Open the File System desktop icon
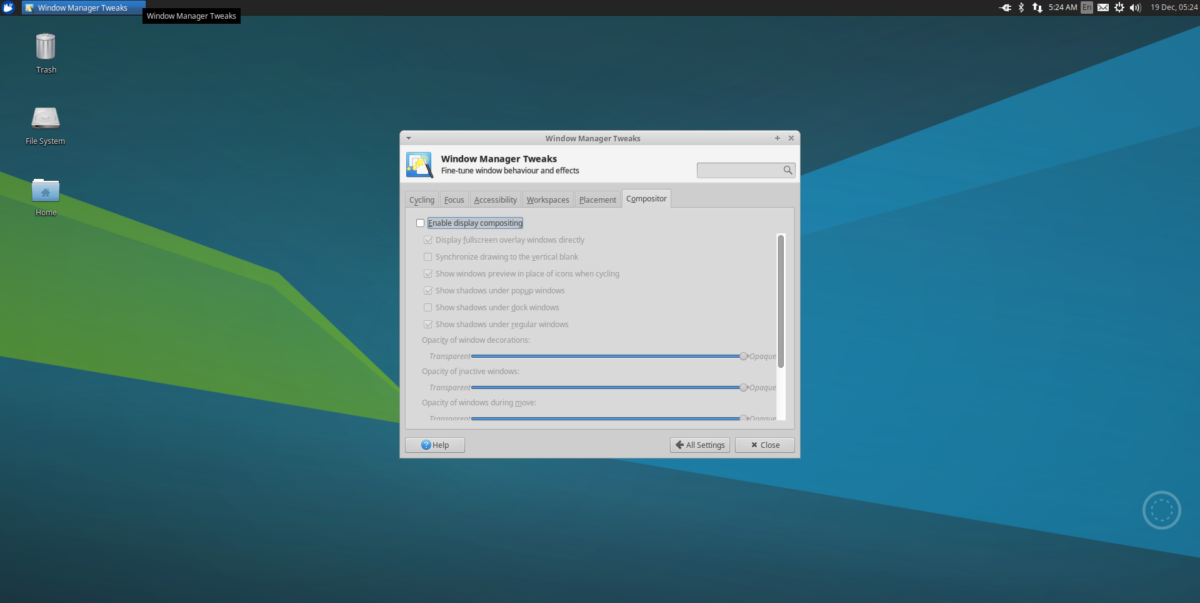The width and height of the screenshot is (1200, 603). point(46,125)
